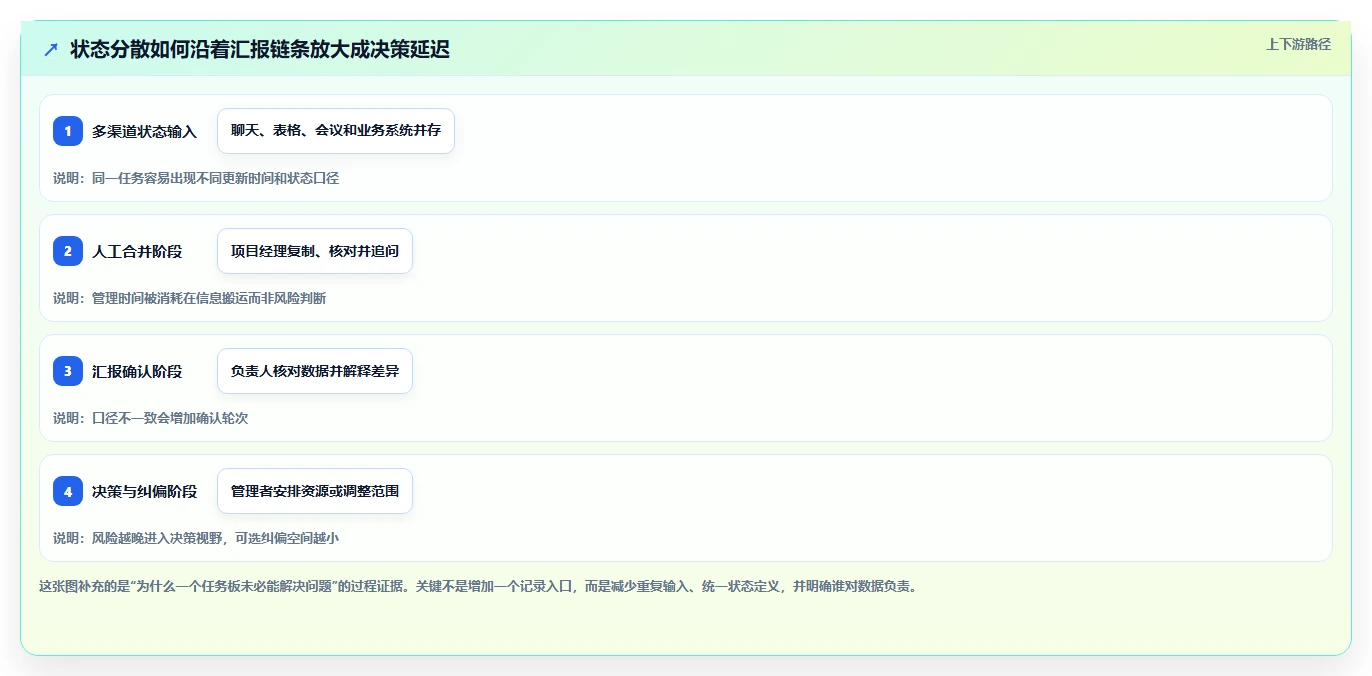The image size is (1372, 676).
Task: Click the title 状态分散如何沿着汇报链条放大成决策延迟
Action: 260,50
